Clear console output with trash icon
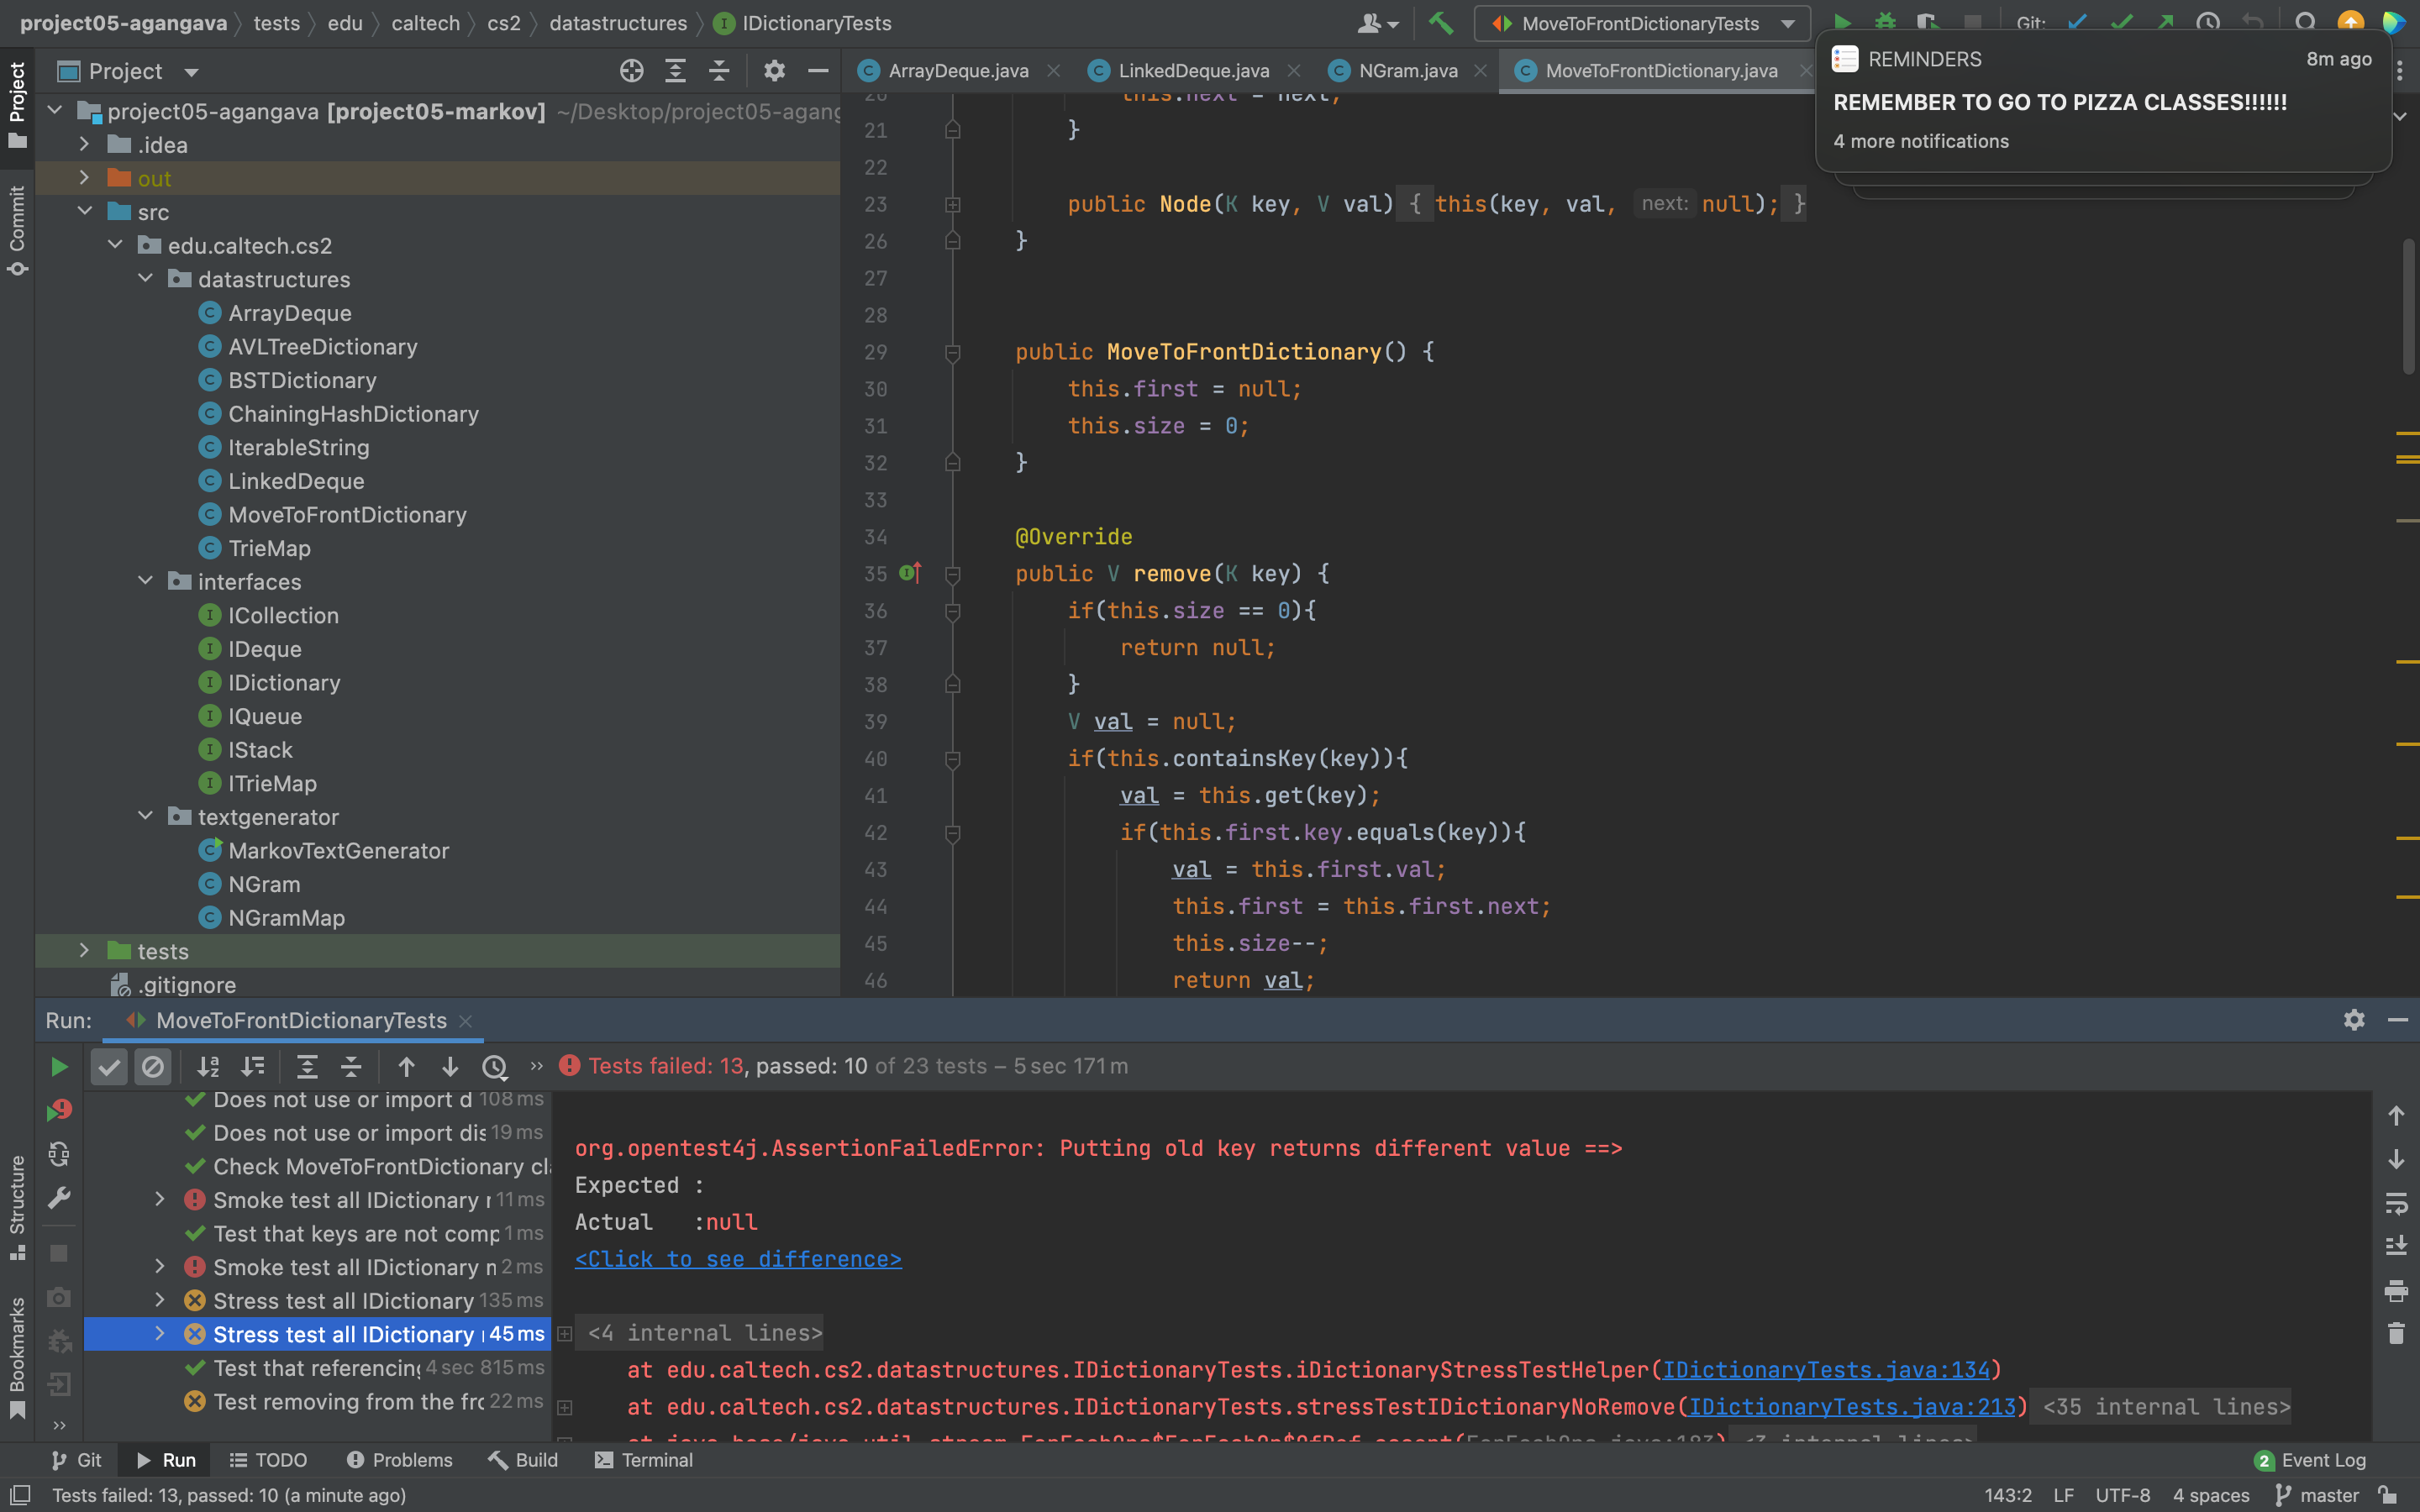The width and height of the screenshot is (2420, 1512). click(x=2396, y=1333)
